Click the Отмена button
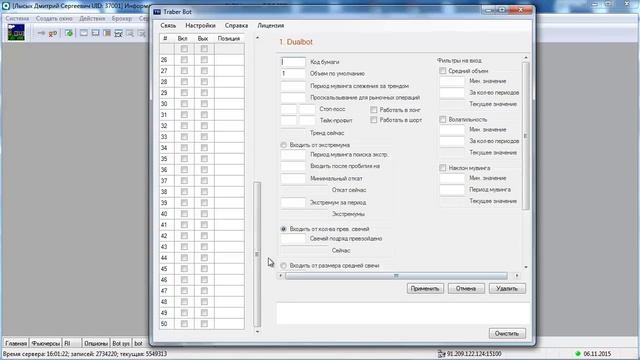 (466, 289)
